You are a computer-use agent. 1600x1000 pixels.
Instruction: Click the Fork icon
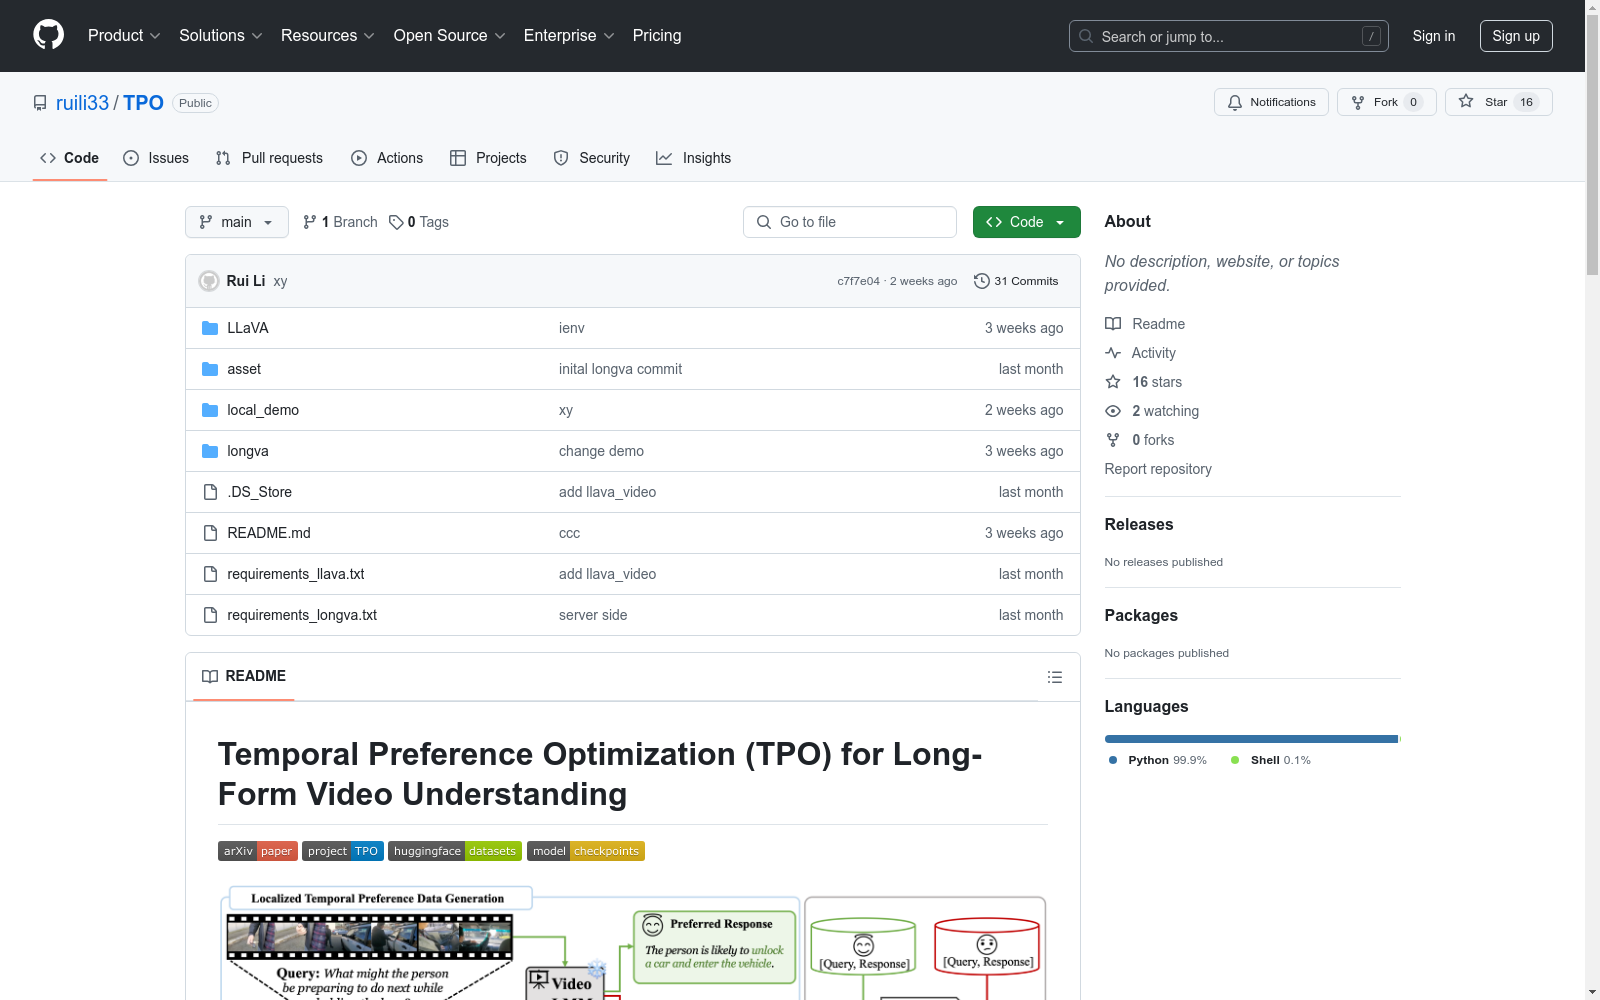point(1358,102)
